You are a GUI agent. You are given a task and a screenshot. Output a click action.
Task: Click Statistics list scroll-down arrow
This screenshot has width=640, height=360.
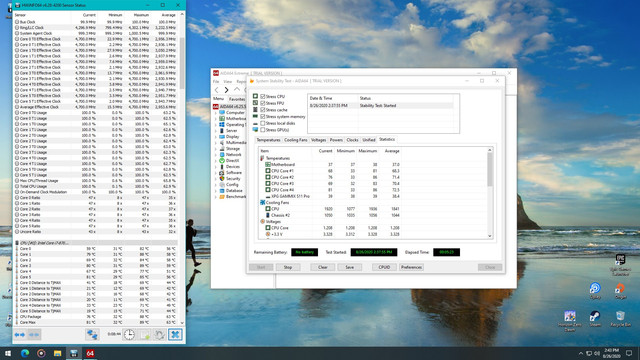490,236
